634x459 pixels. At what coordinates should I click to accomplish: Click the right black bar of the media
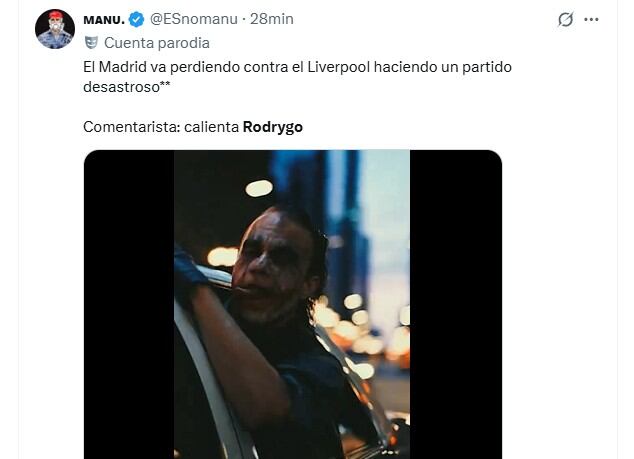(455, 300)
